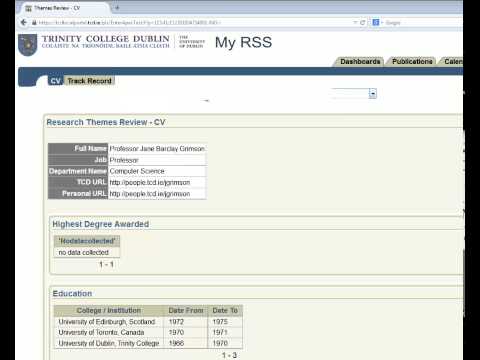Click the 1 - 1 pagination text
Screen dimensions: 480x360
[x=106, y=264]
